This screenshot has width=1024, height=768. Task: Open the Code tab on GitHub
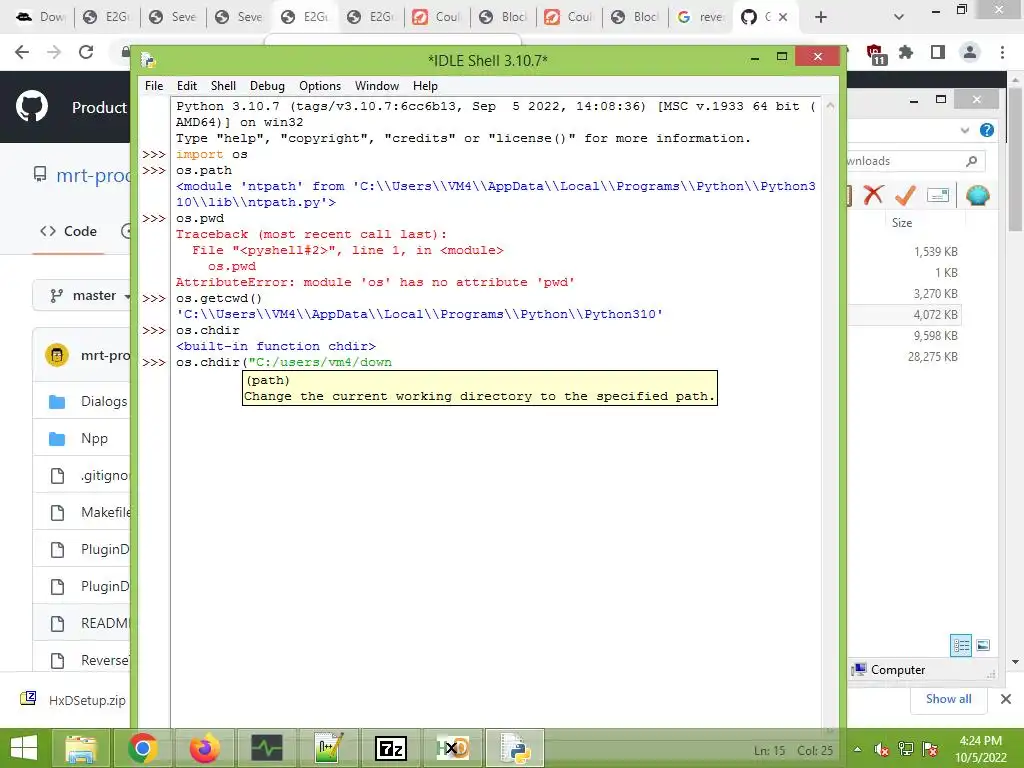coord(69,231)
